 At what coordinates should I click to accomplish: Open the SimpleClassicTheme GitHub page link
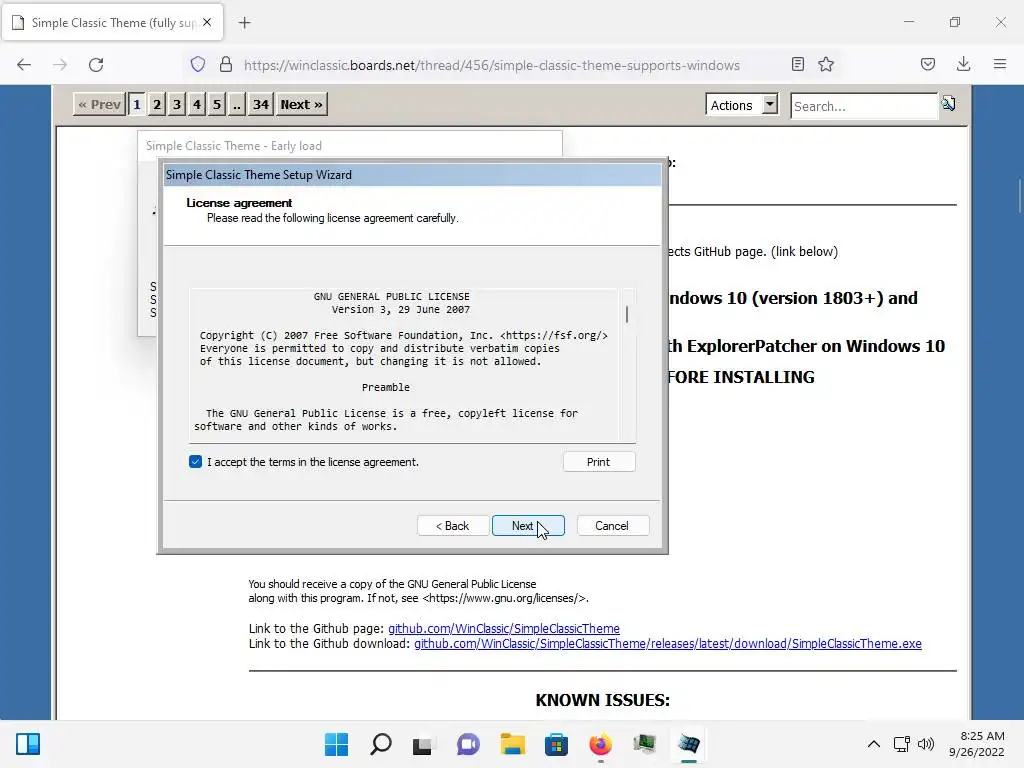click(x=504, y=628)
